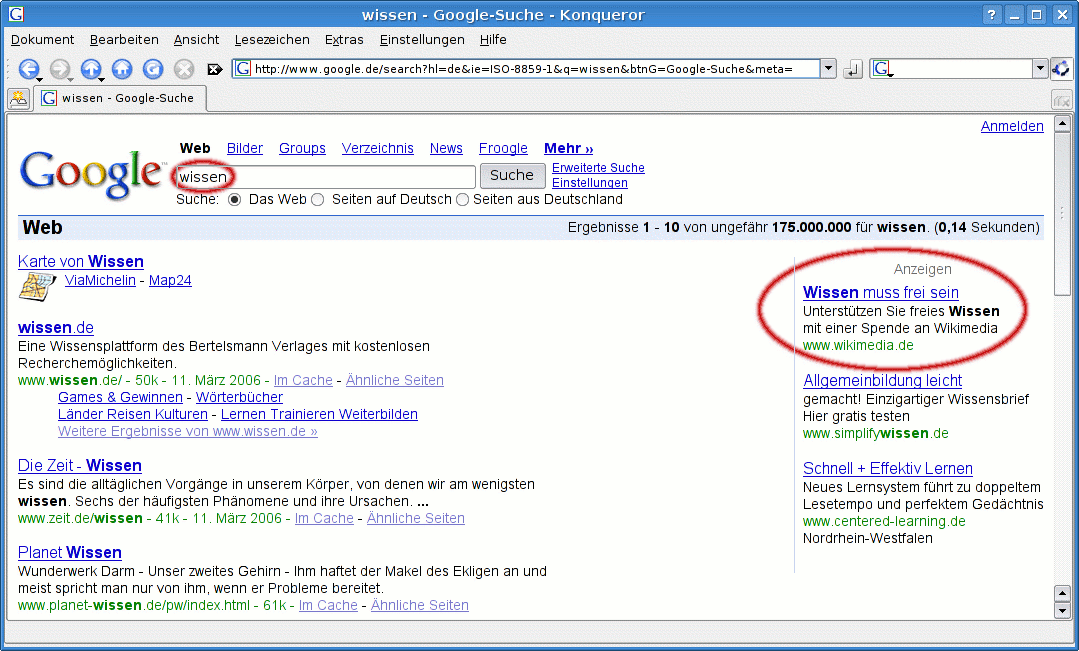
Task: Open the Dokument menu
Action: point(42,40)
